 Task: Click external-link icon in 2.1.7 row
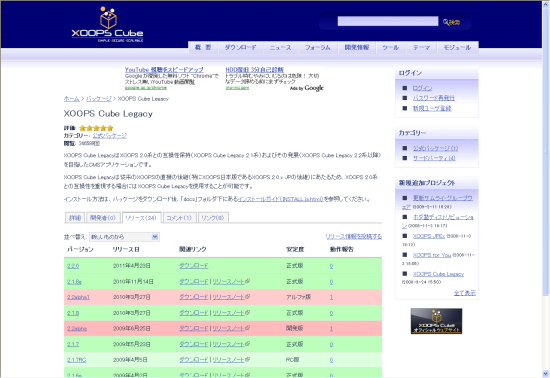point(247,344)
